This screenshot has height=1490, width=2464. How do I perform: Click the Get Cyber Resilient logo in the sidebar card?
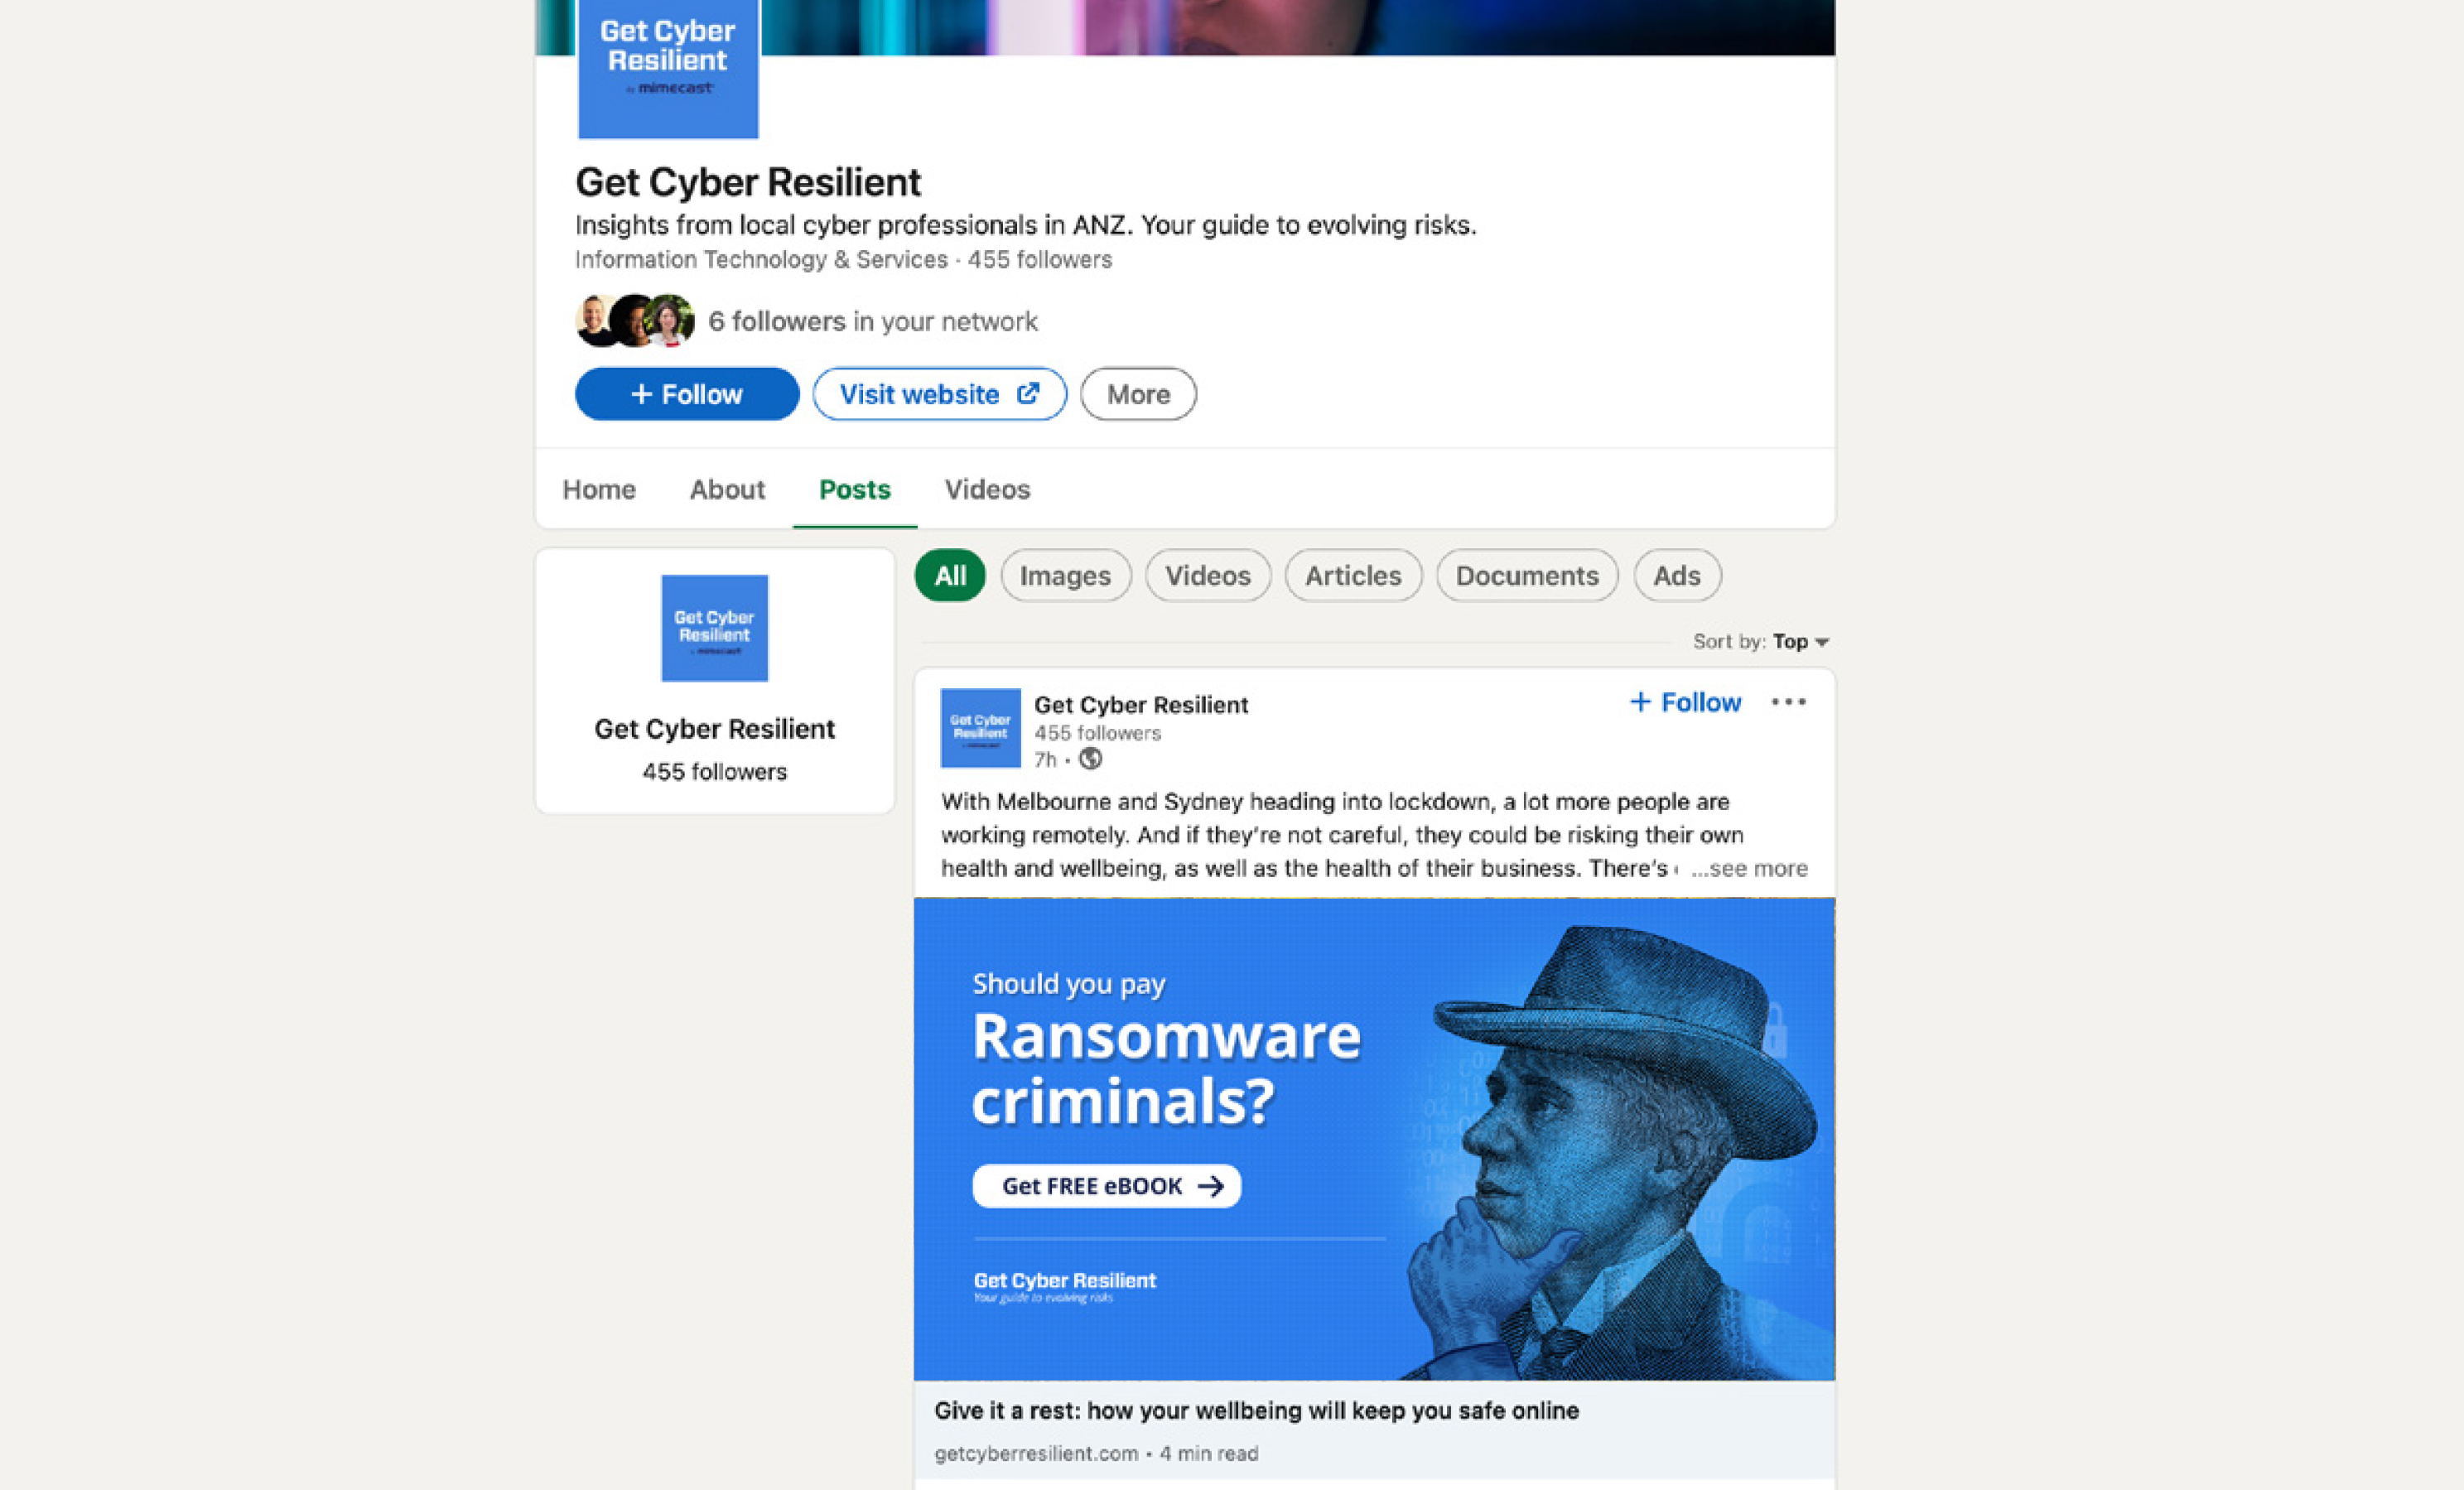pos(714,628)
